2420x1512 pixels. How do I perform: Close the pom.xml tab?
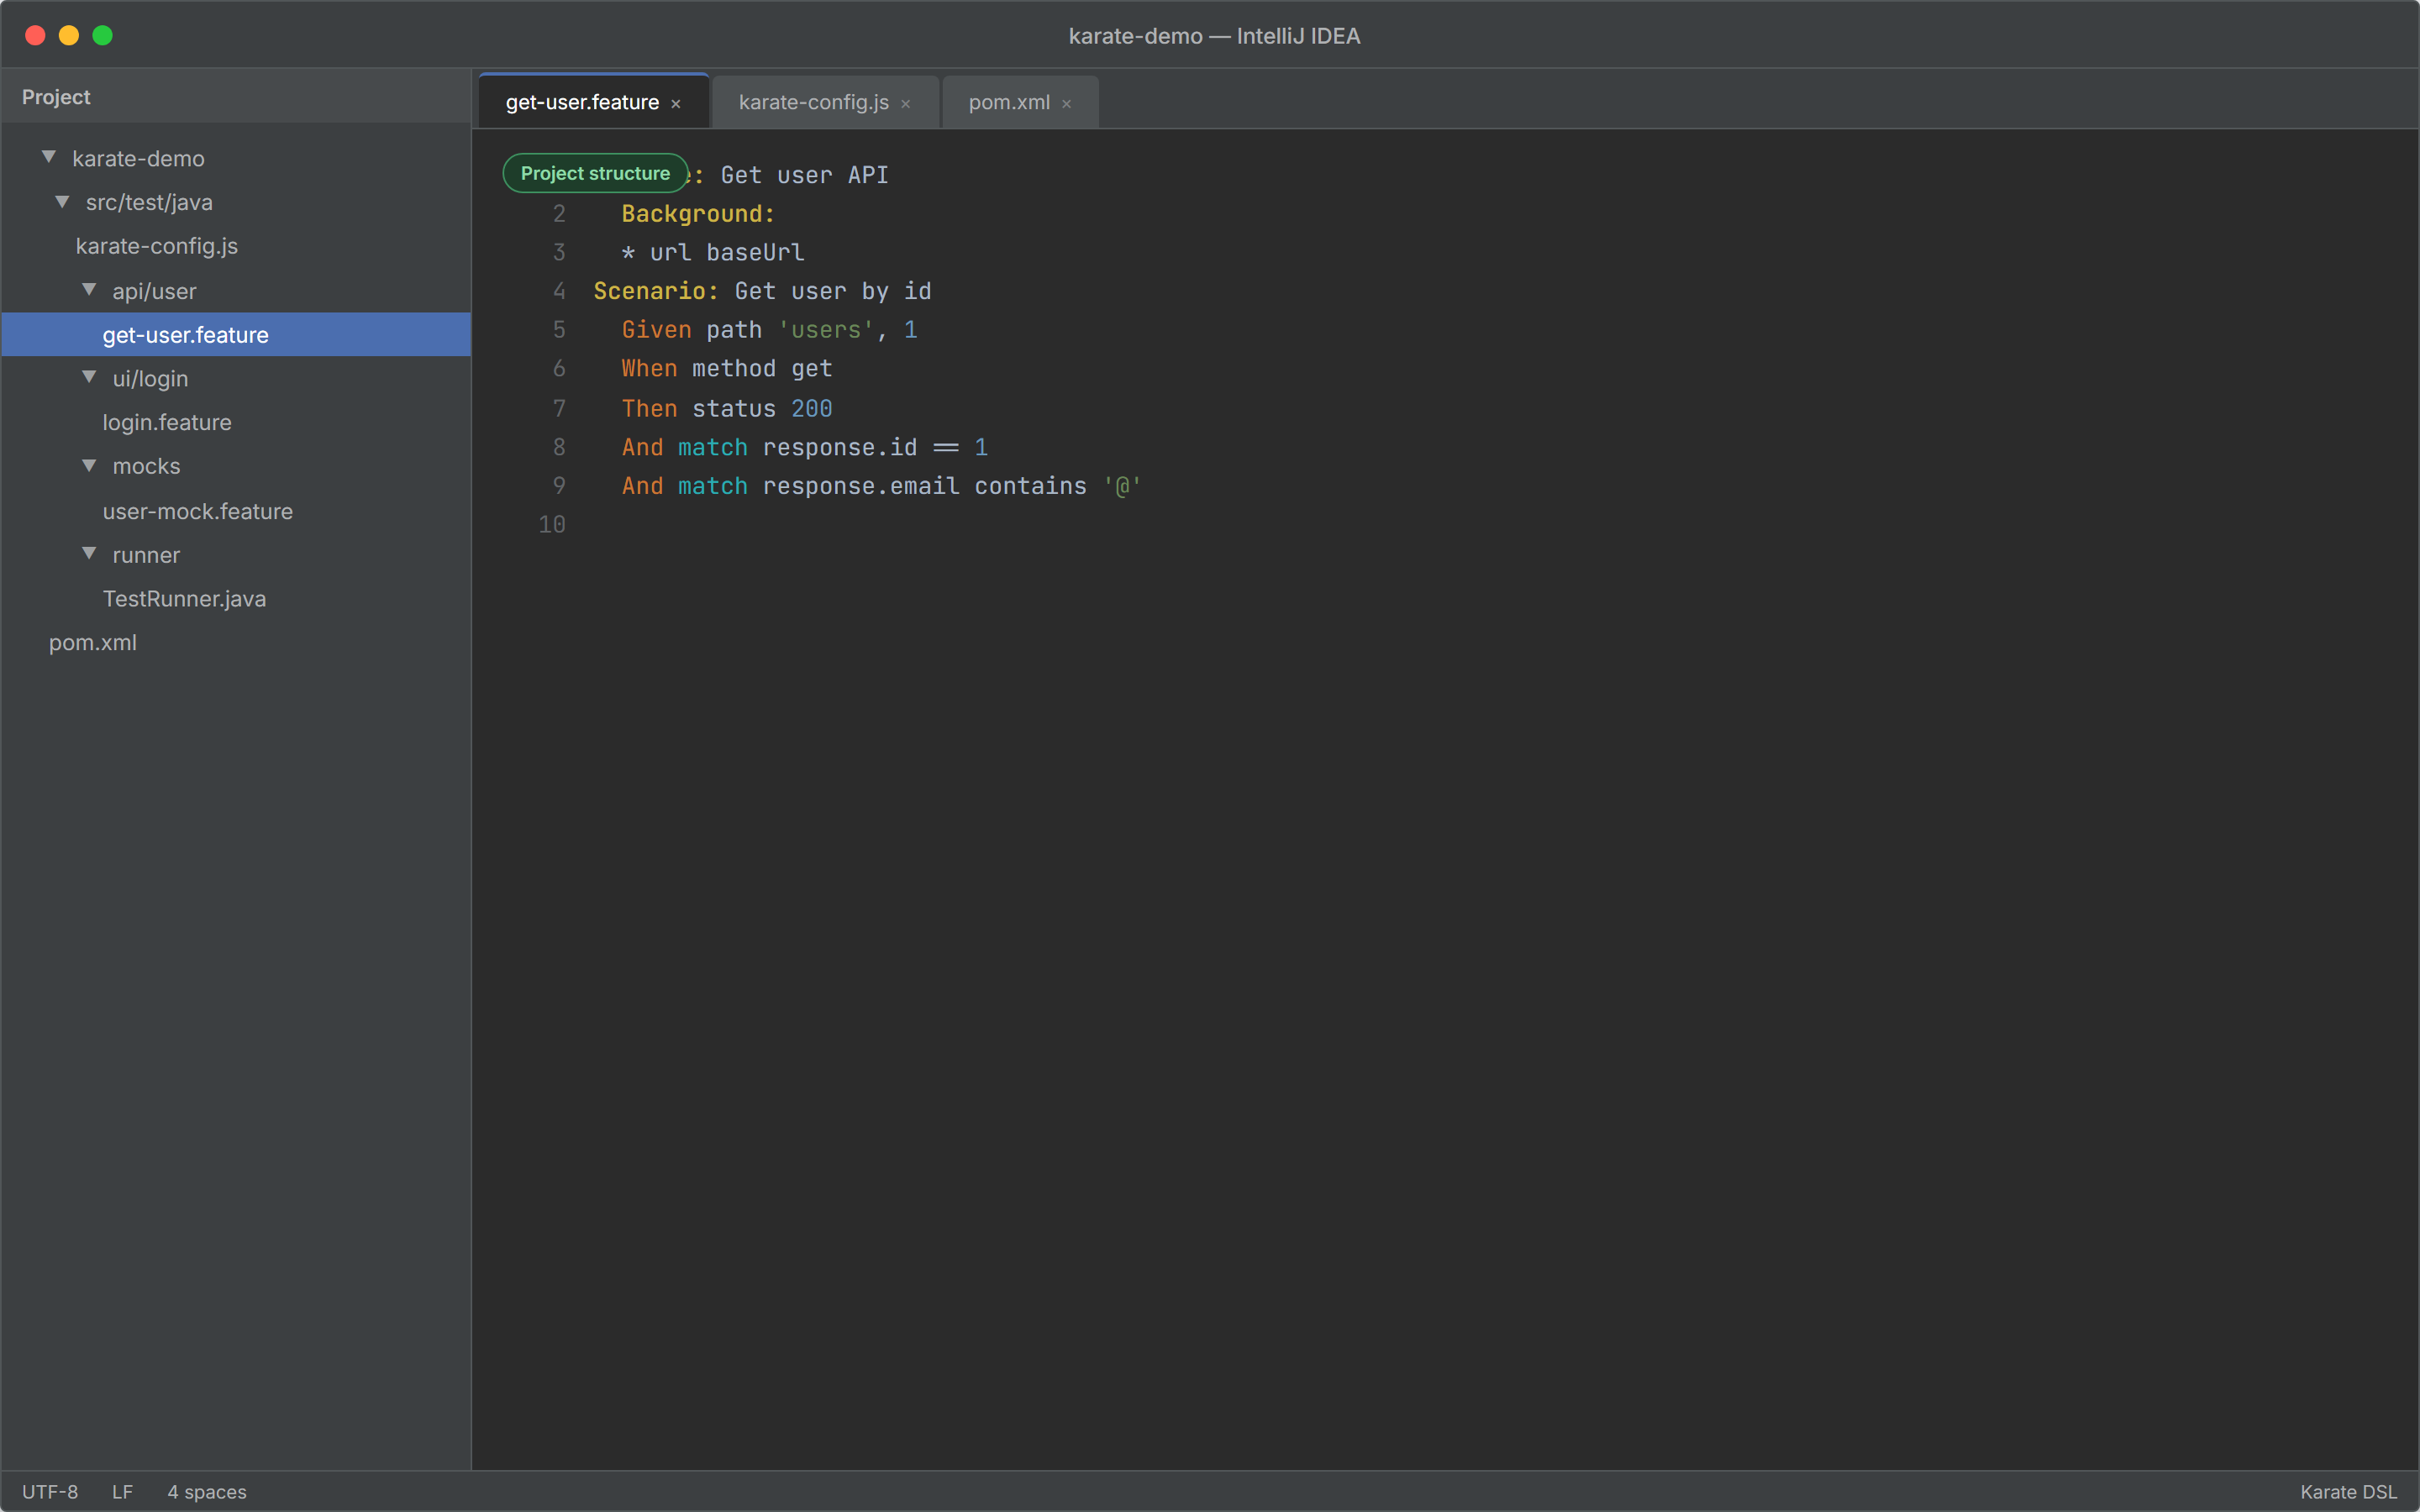pyautogui.click(x=1066, y=104)
